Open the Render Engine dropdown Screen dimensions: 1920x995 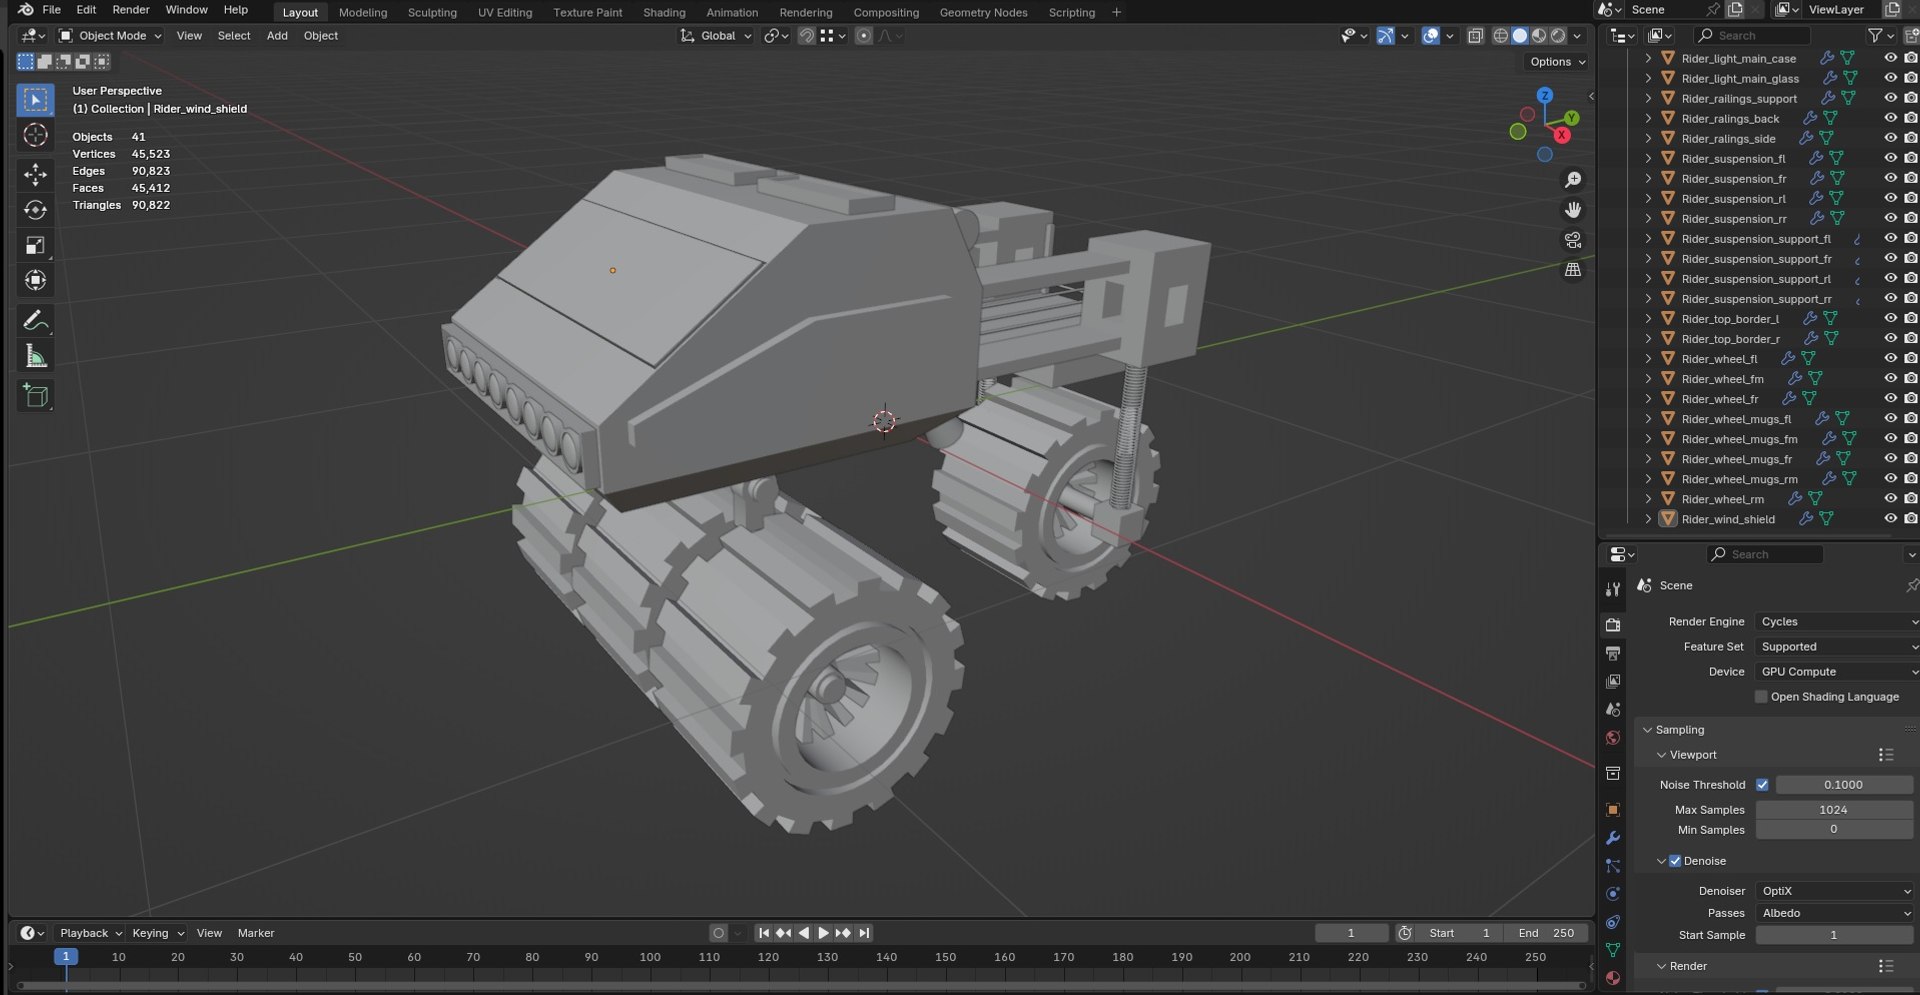1836,622
